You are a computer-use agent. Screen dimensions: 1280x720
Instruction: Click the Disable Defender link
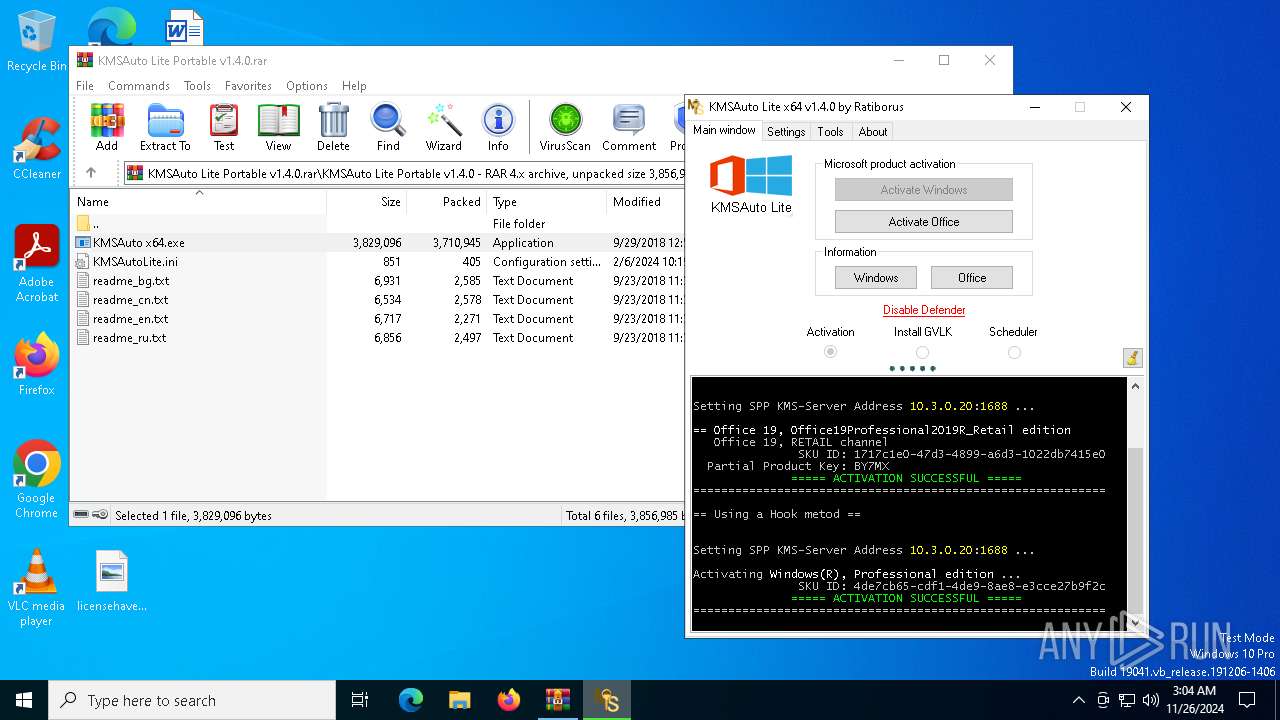924,310
